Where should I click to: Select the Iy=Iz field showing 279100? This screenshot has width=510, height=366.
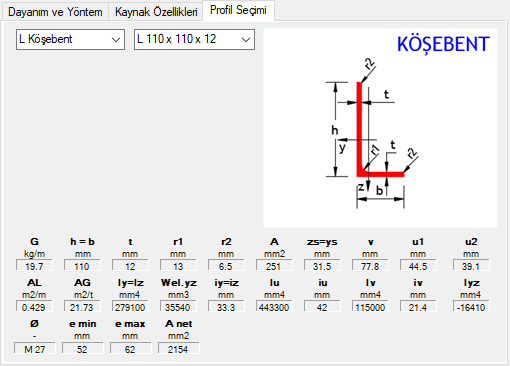pos(130,306)
